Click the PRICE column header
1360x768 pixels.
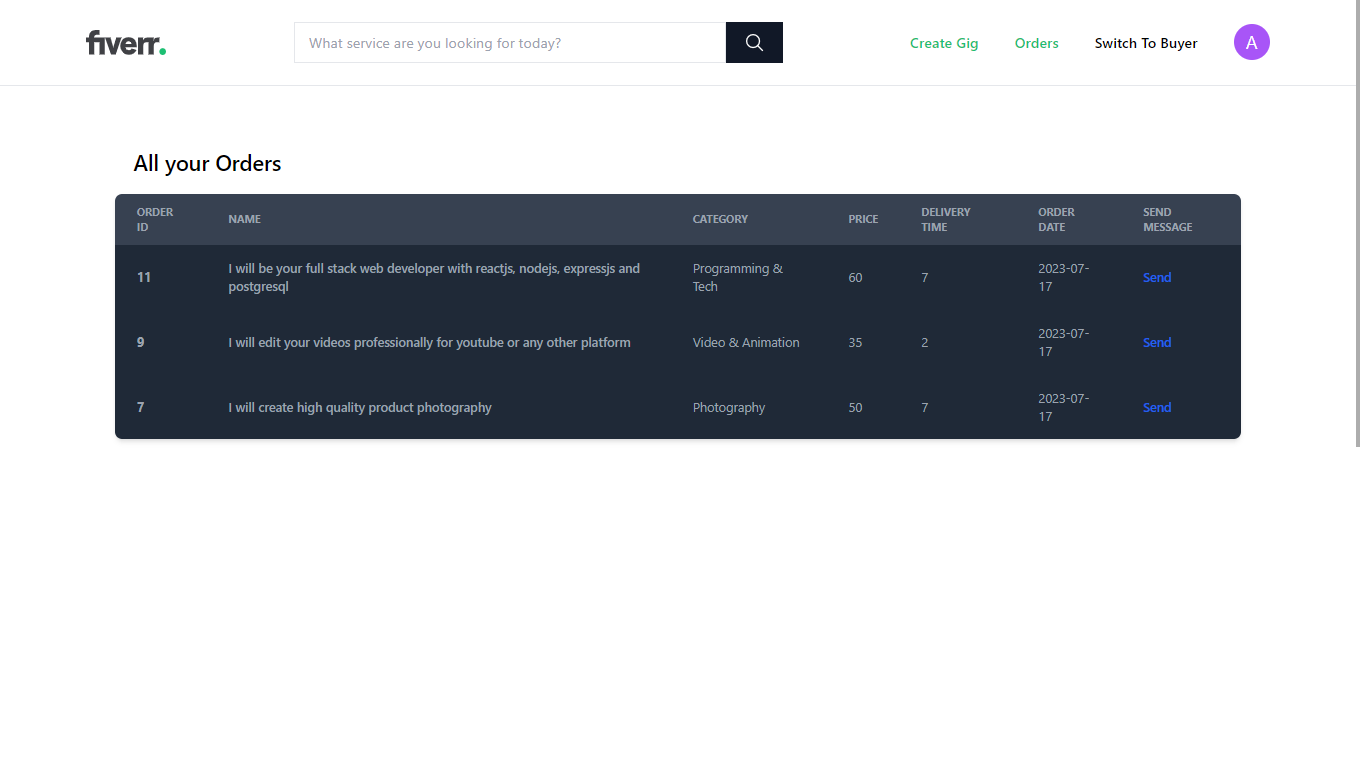coord(862,219)
